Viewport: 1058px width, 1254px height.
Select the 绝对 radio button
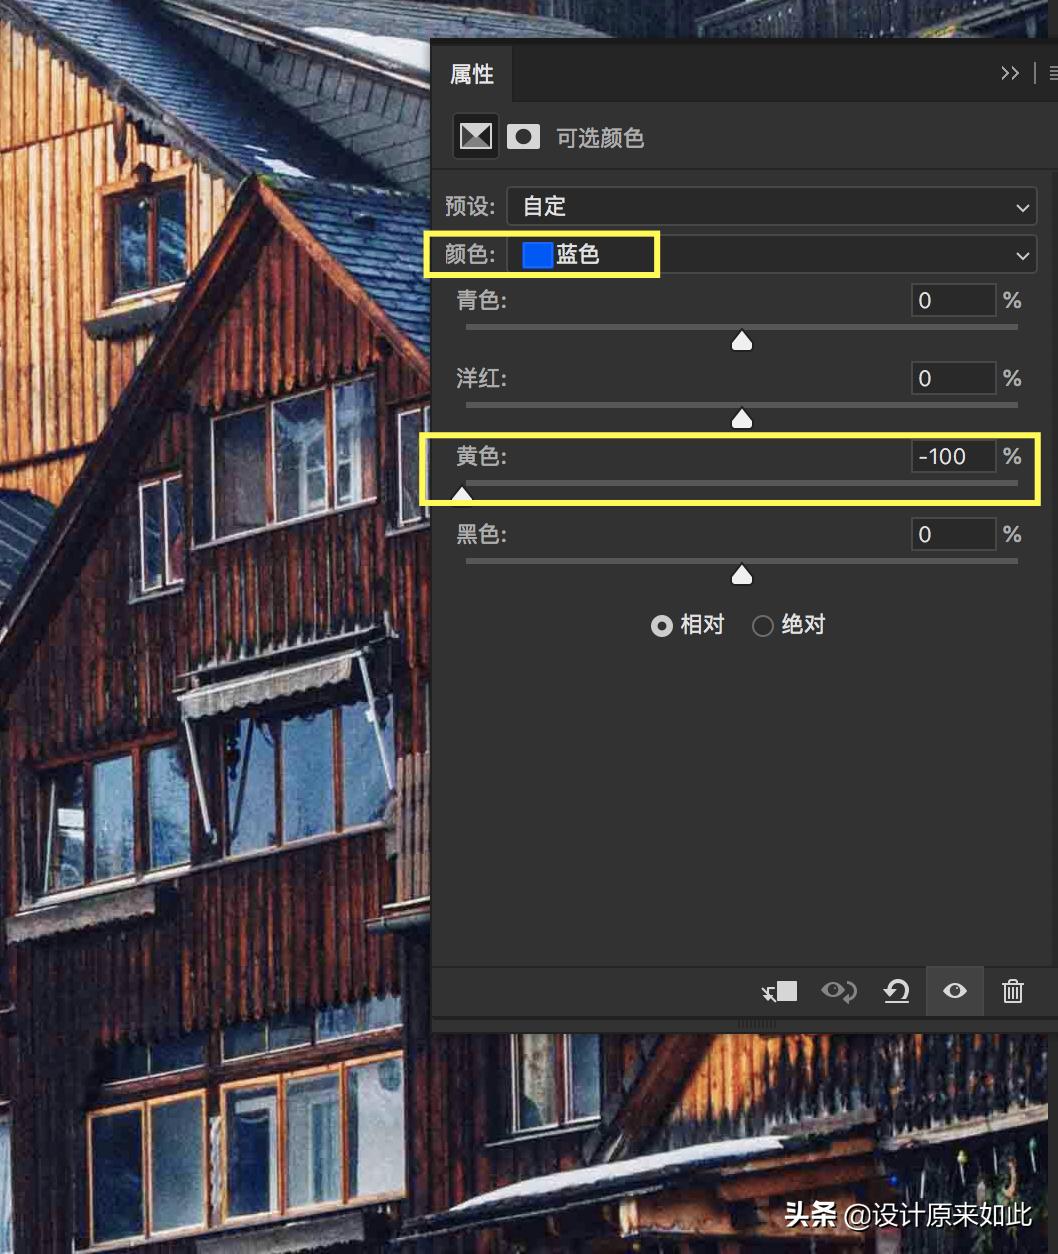coord(762,626)
